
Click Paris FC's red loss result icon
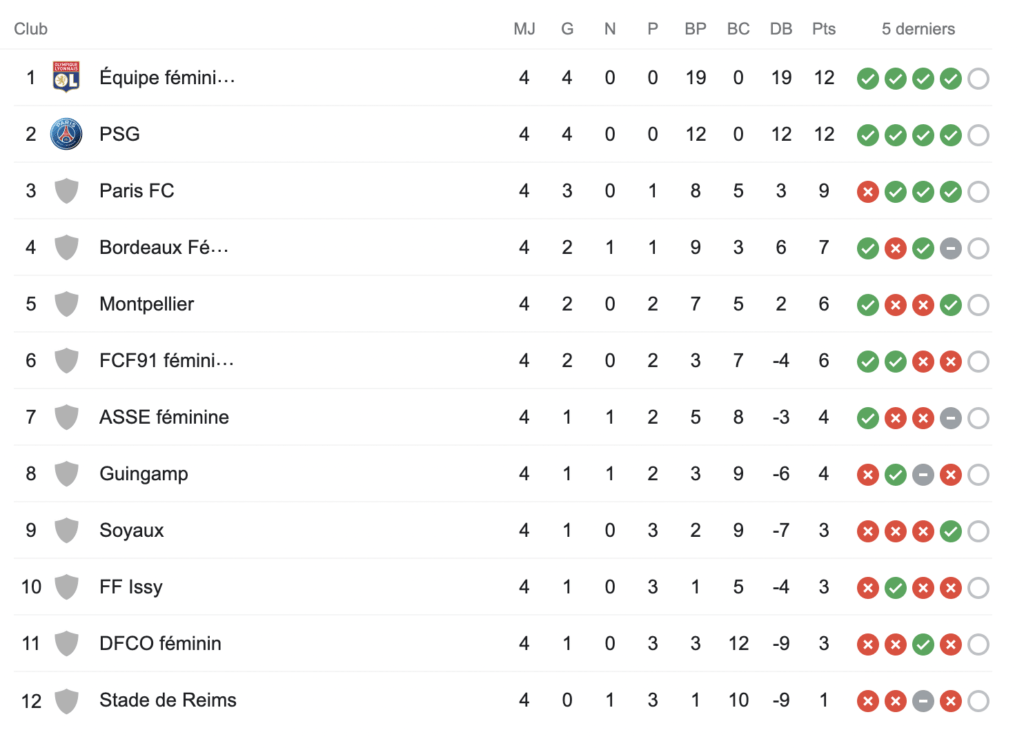(868, 191)
